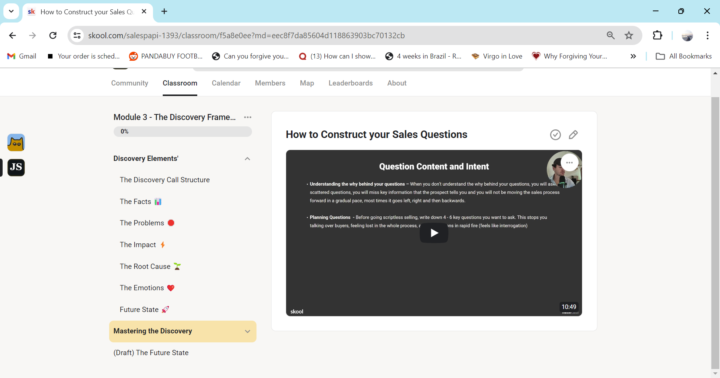Open The Impact lesson
The width and height of the screenshot is (720, 378).
point(142,244)
